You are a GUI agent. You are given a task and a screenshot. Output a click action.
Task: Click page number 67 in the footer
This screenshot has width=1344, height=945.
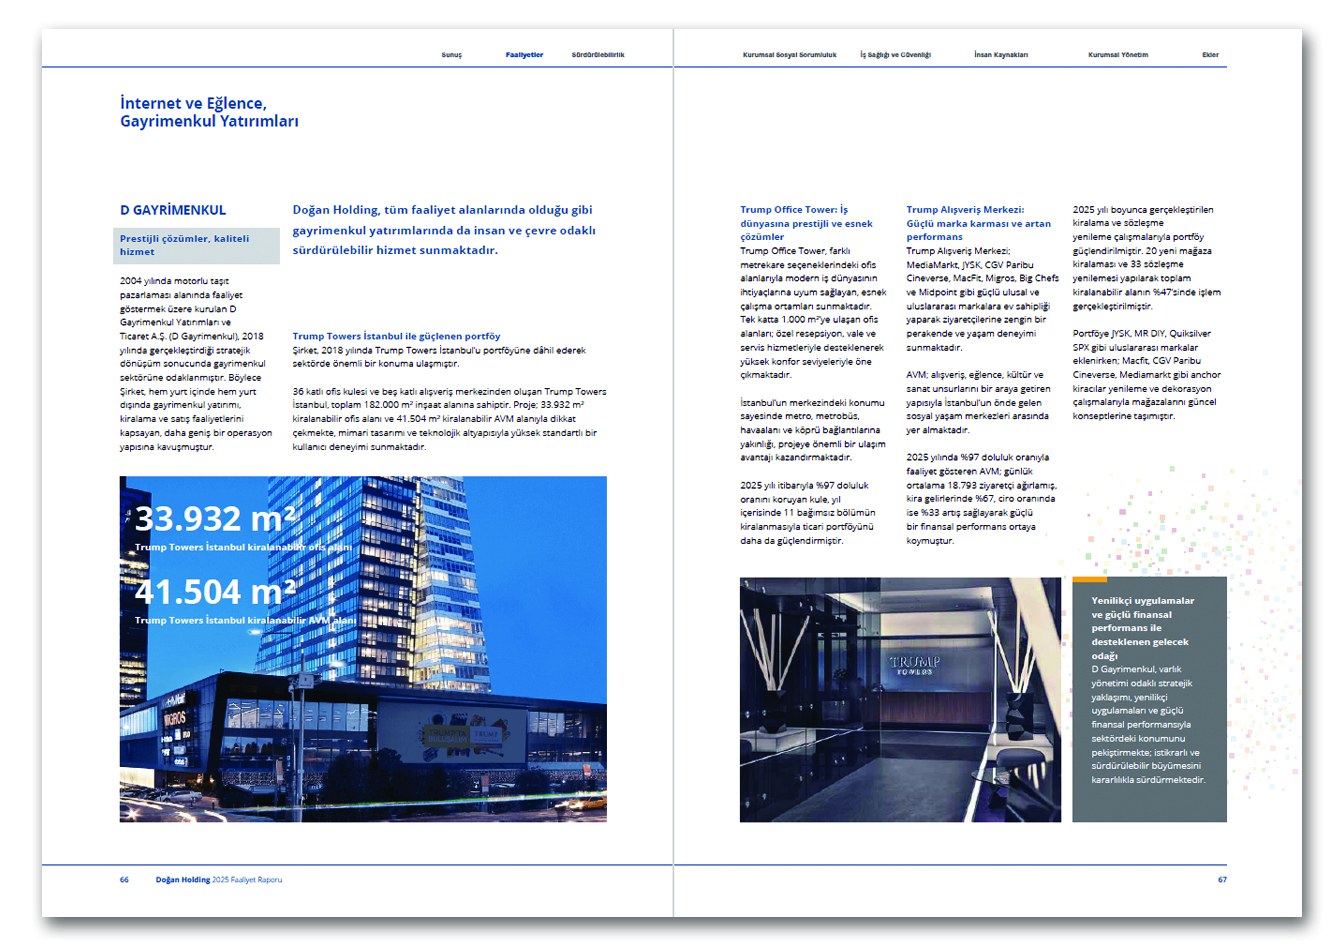pos(1222,880)
